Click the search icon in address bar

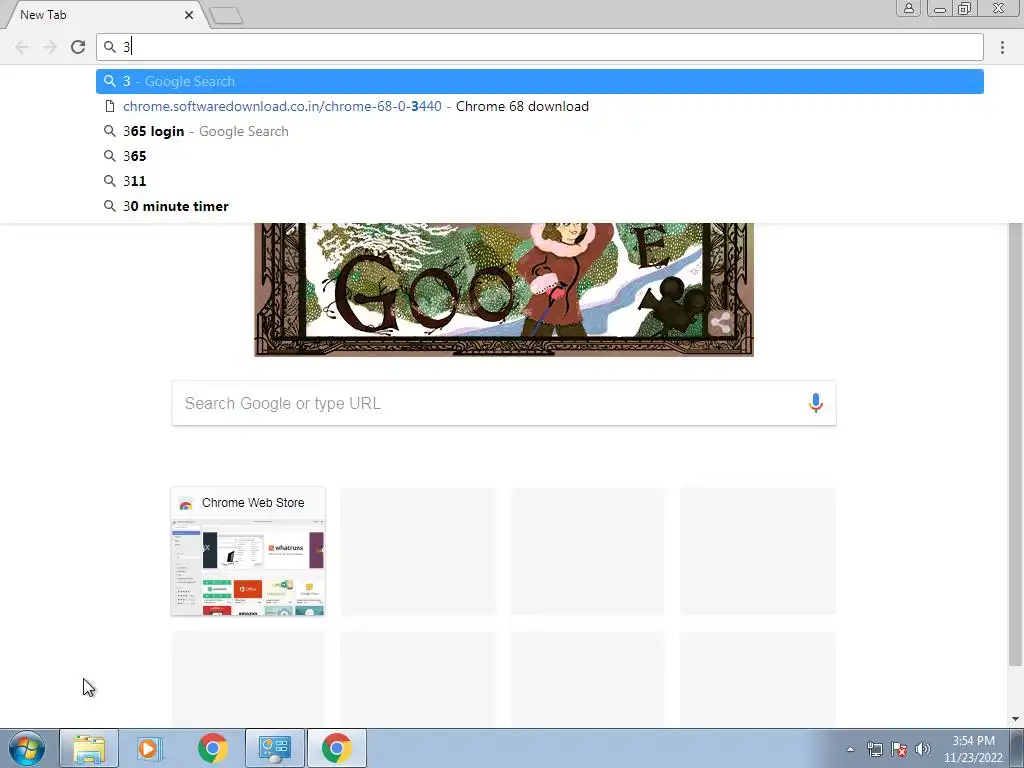pyautogui.click(x=110, y=47)
